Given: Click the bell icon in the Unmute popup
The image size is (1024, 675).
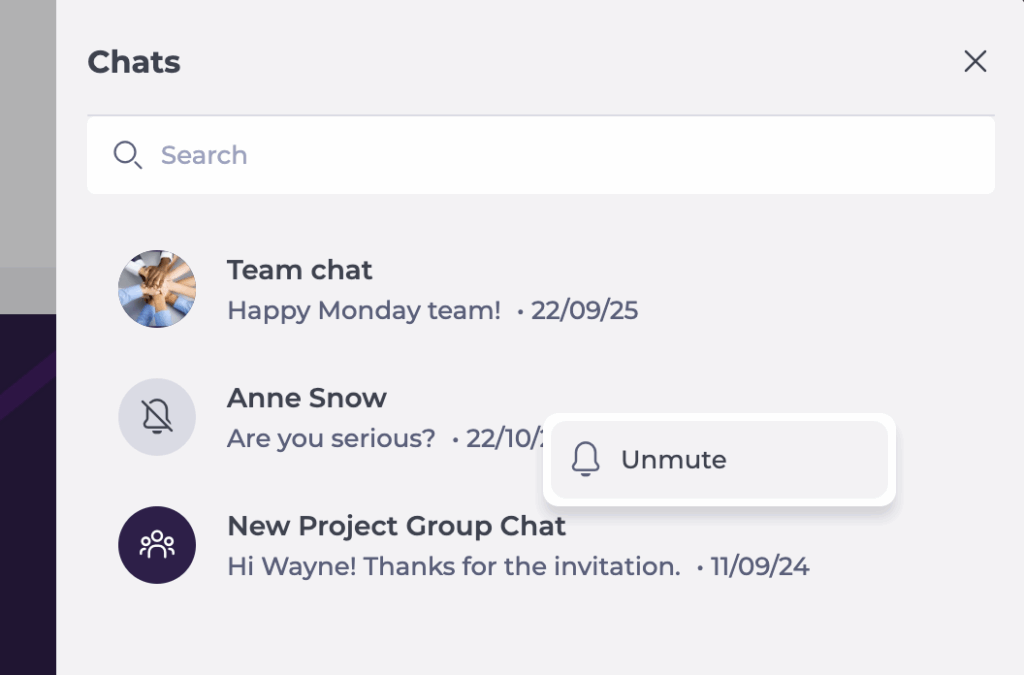Looking at the screenshot, I should click(586, 460).
